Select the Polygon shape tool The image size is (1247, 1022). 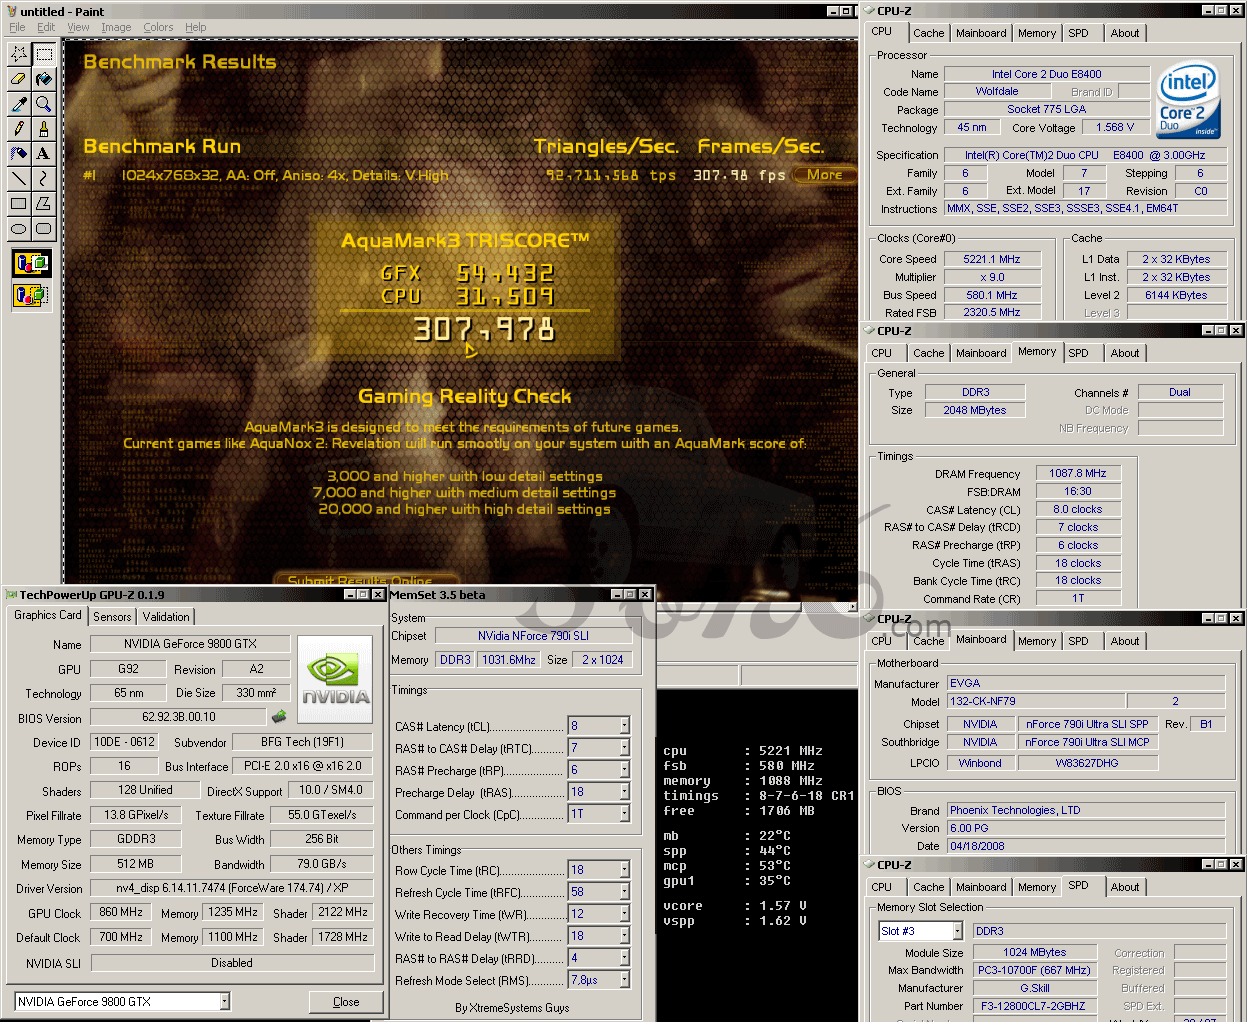(44, 204)
